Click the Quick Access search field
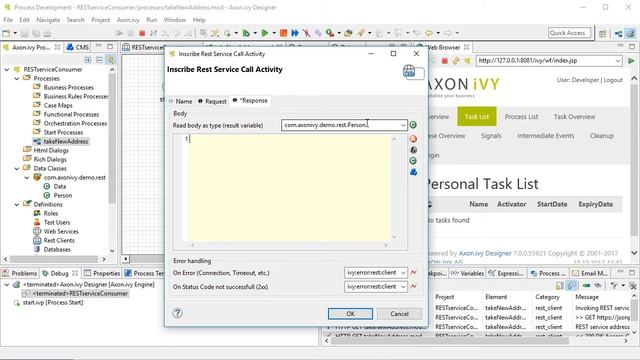 569,33
